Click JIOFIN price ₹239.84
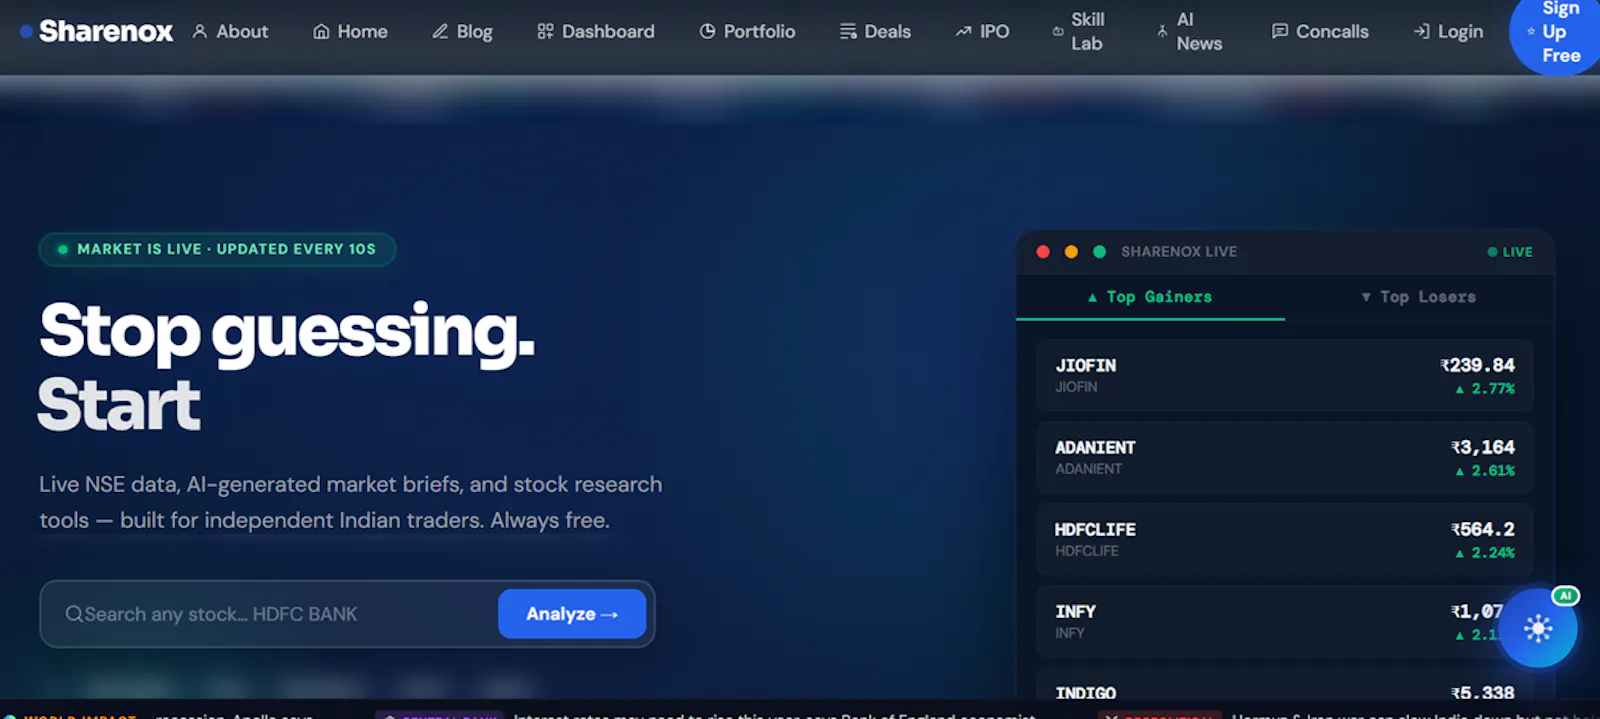Image resolution: width=1600 pixels, height=719 pixels. [x=1477, y=365]
